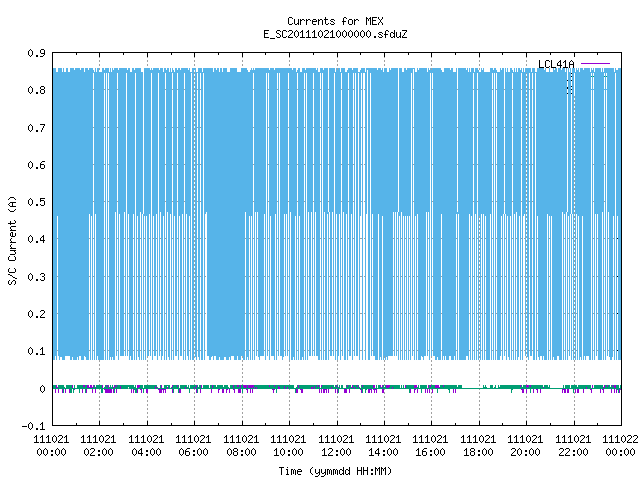
Task: Click the 14:00 x-axis time label
Action: pos(383,452)
